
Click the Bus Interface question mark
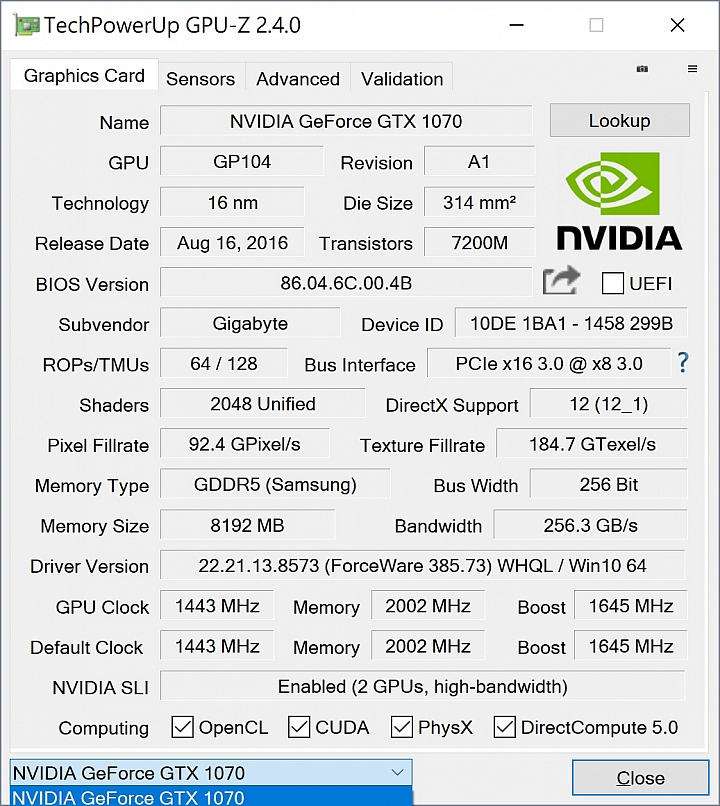(x=682, y=363)
